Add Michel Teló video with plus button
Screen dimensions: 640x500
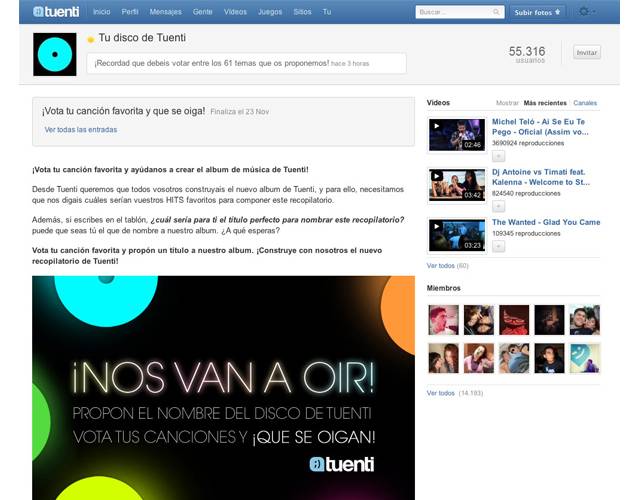498,156
